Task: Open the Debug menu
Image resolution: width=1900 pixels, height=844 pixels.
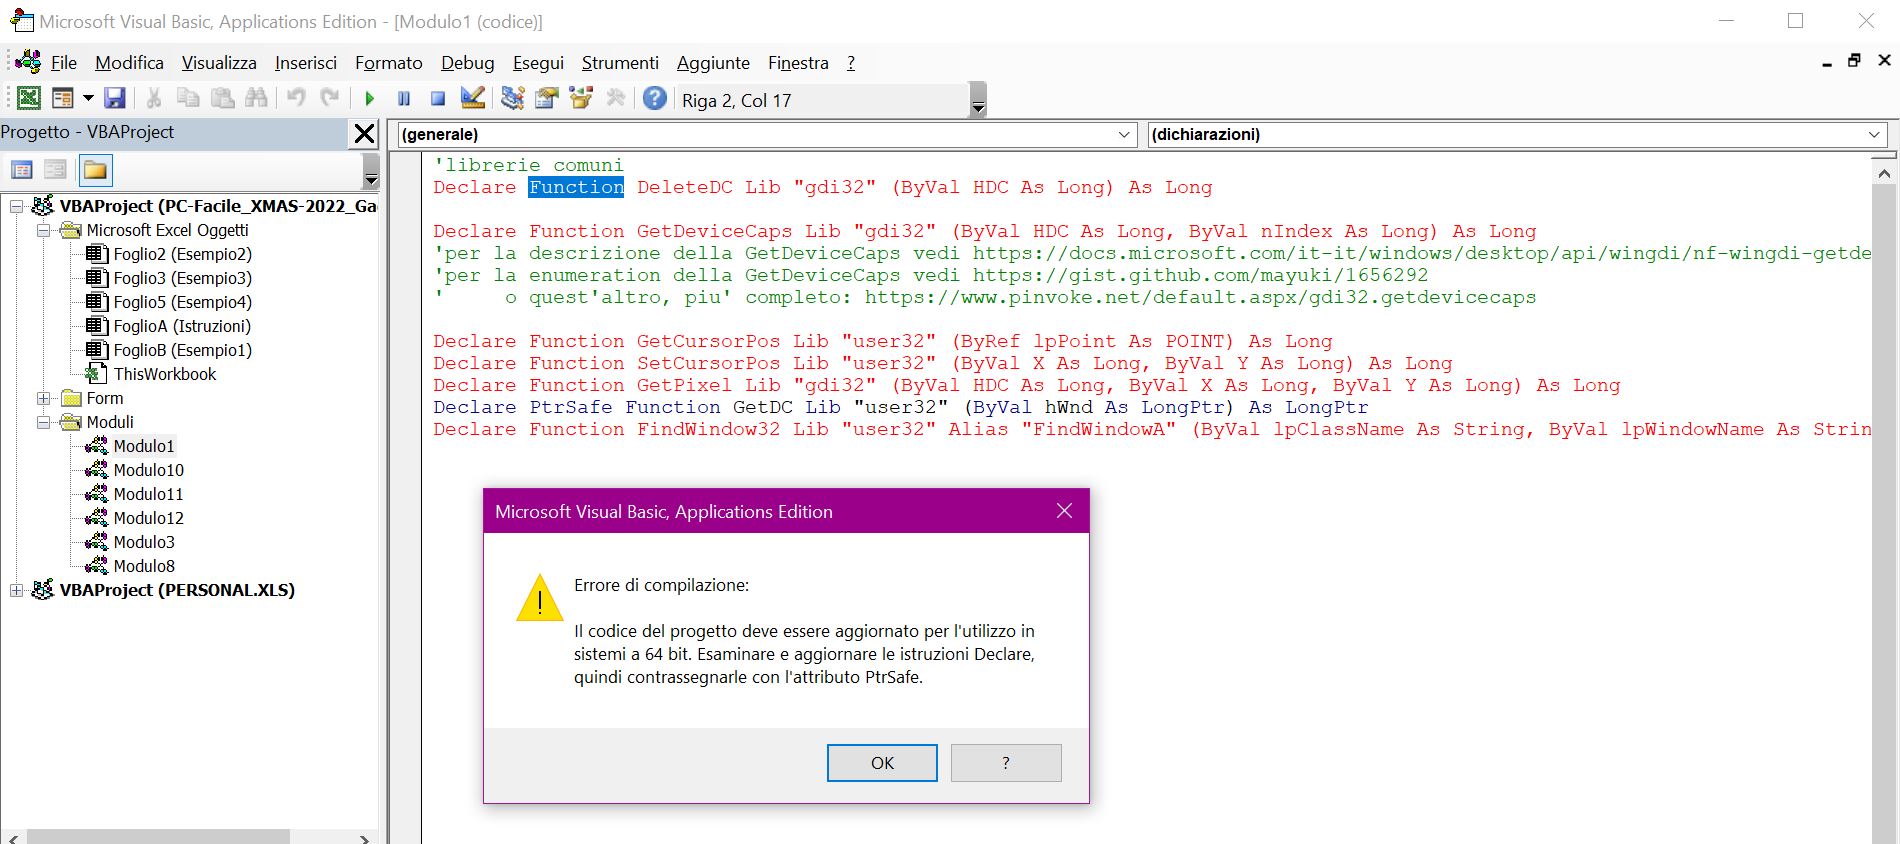Action: tap(468, 63)
